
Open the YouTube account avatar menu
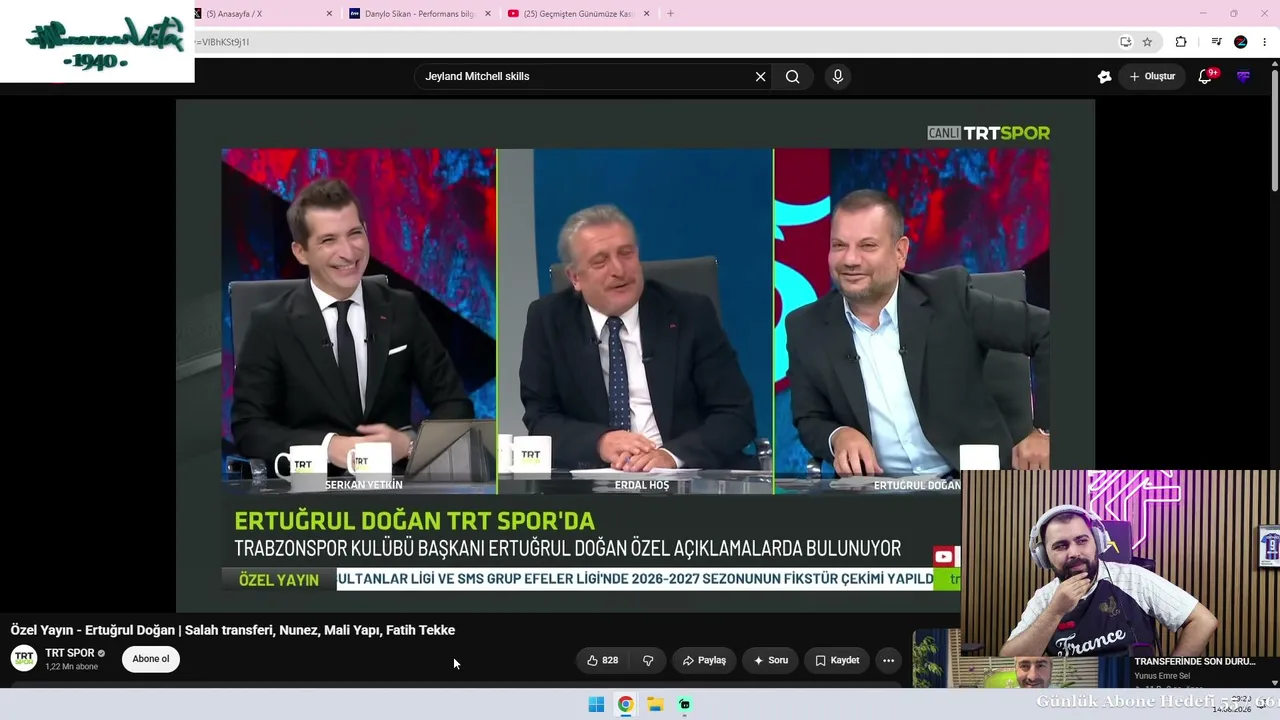1243,76
